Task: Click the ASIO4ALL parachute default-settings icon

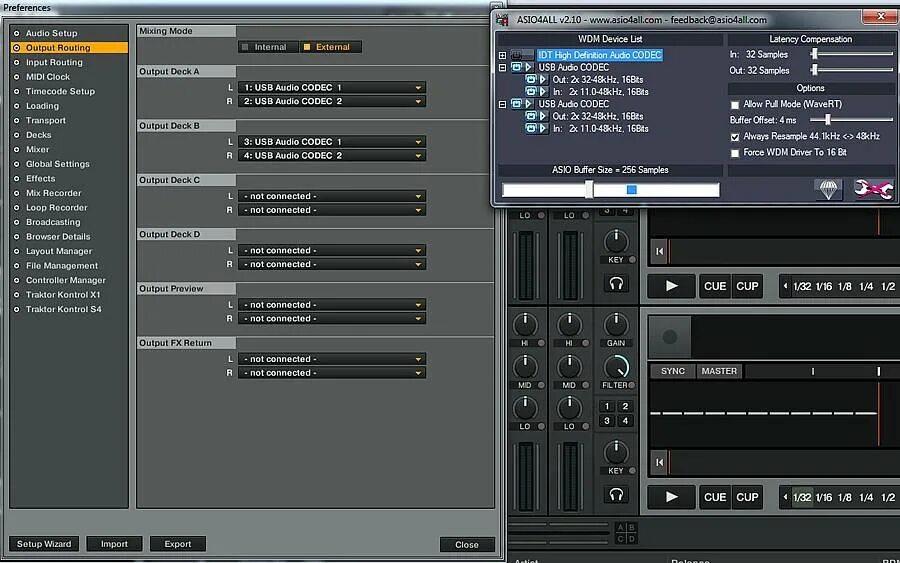Action: [828, 189]
